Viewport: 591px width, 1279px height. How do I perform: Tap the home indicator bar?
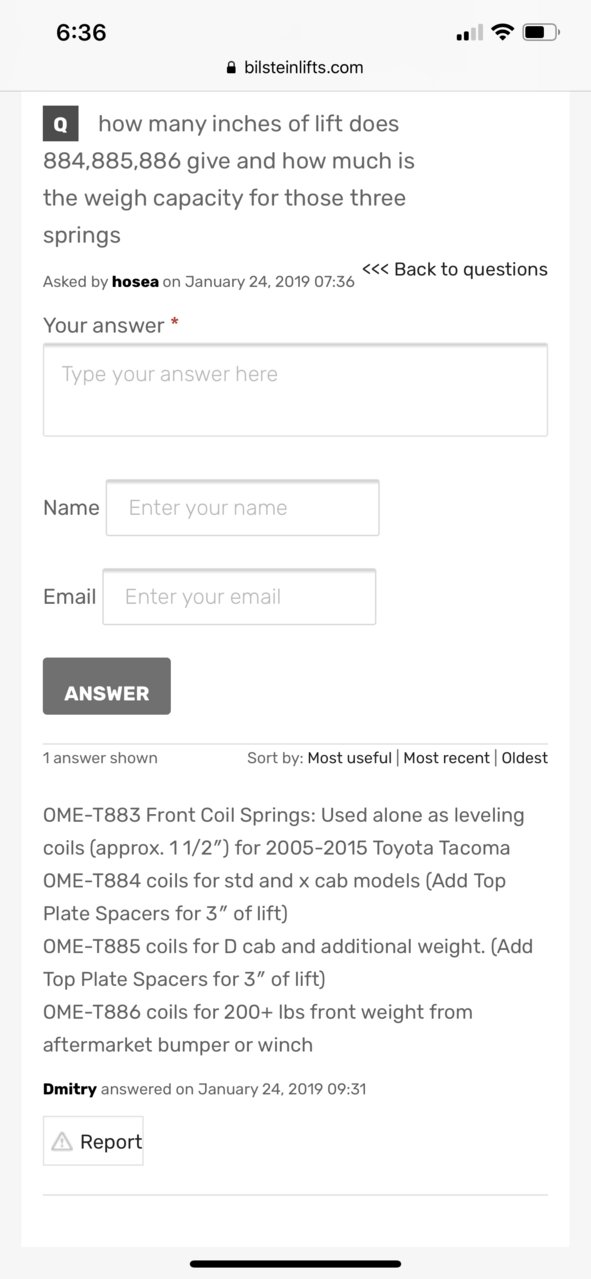pyautogui.click(x=295, y=1264)
